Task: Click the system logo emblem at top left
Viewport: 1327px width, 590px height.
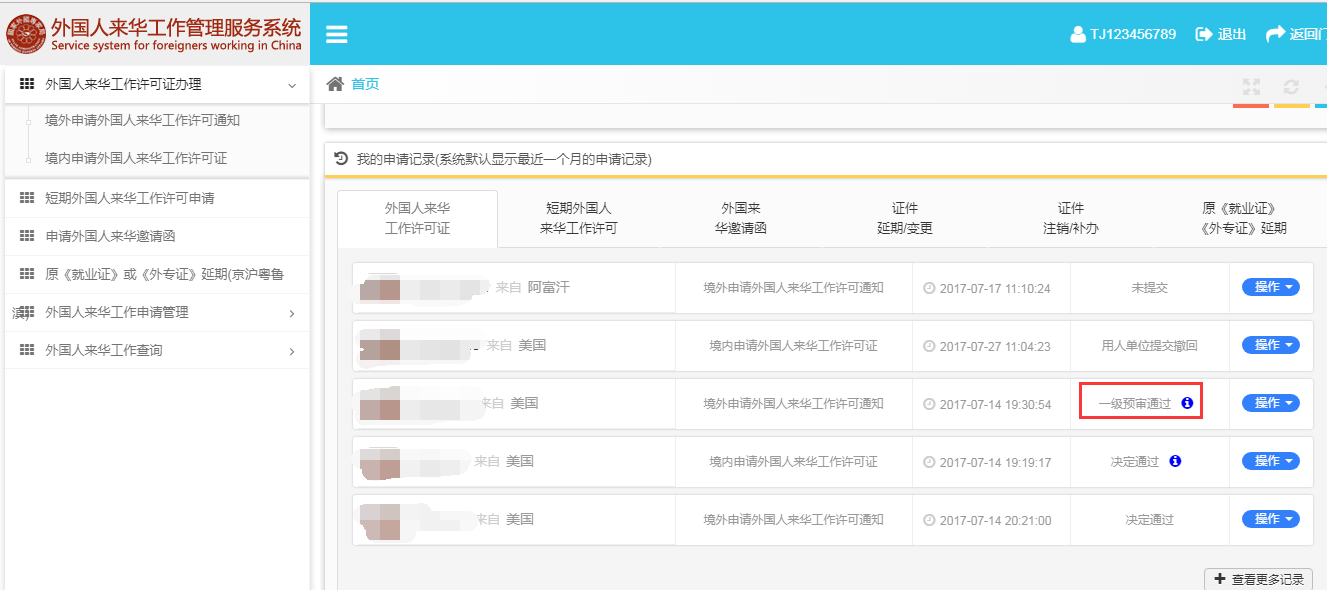Action: coord(25,33)
